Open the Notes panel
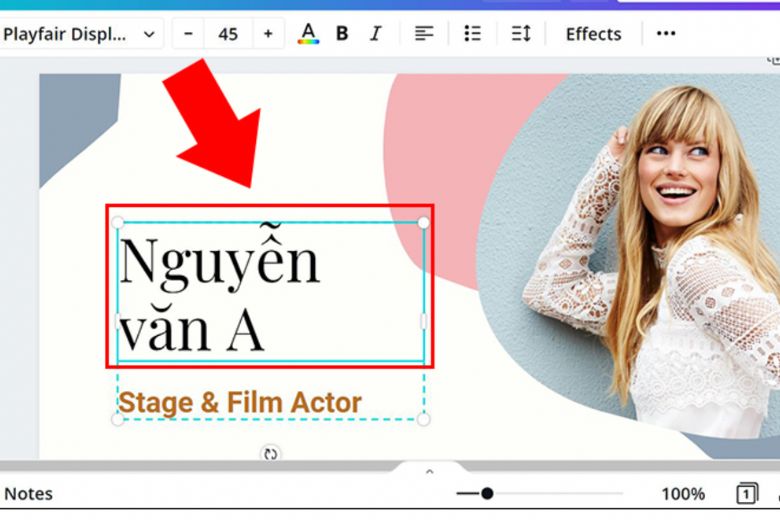Viewport: 780px width, 520px height. click(x=28, y=494)
